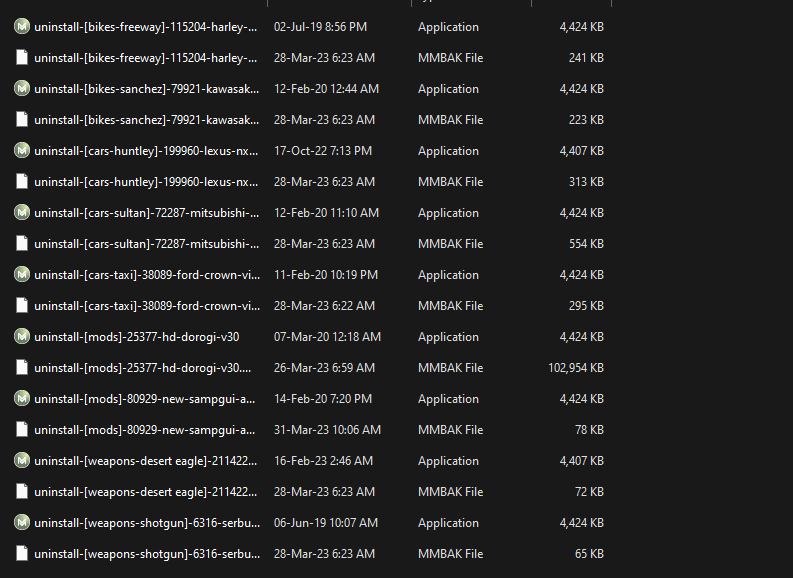The image size is (793, 578).
Task: Select the uninstall-[cars-huntley]-199960-lexus name dated 17-Oct-22
Action: point(146,151)
